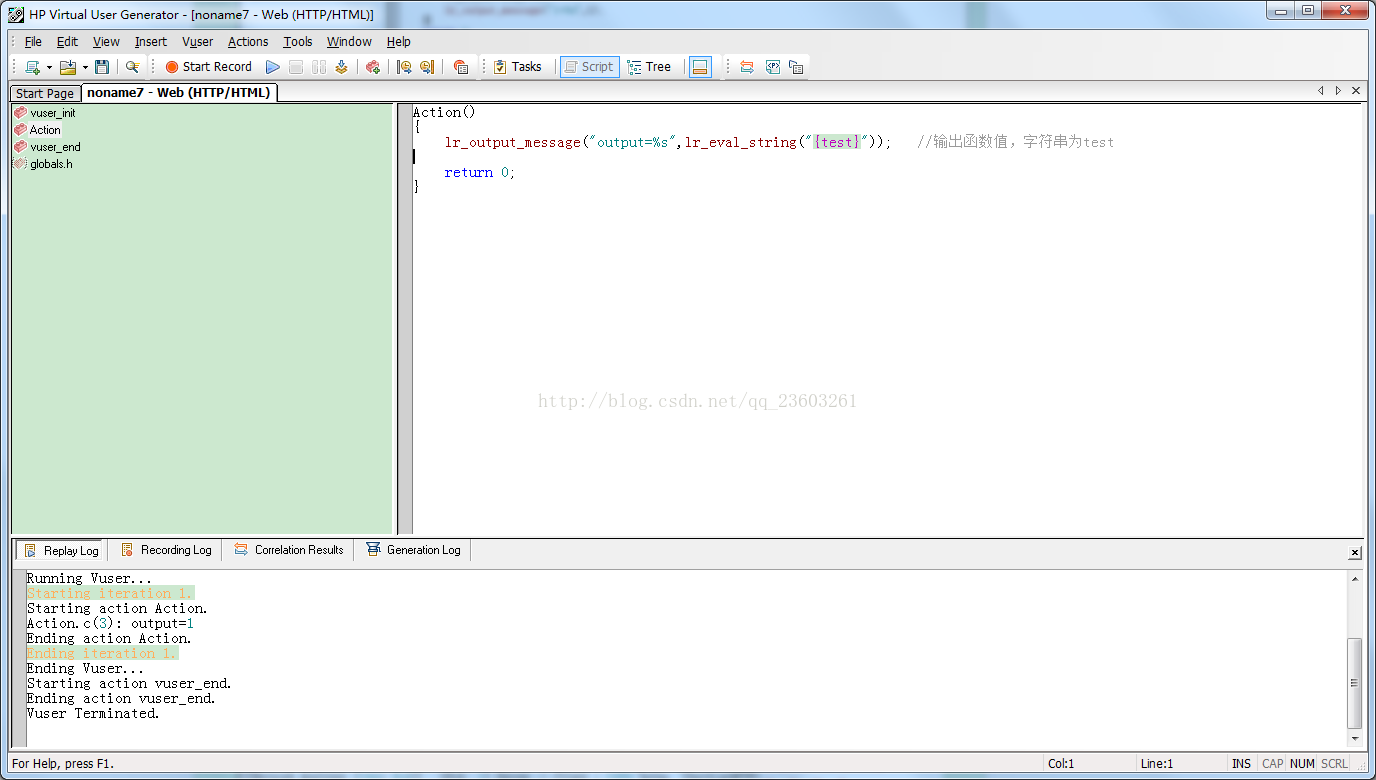Screen dimensions: 1376x780
Task: Save the script with the floppy disk icon
Action: click(102, 67)
